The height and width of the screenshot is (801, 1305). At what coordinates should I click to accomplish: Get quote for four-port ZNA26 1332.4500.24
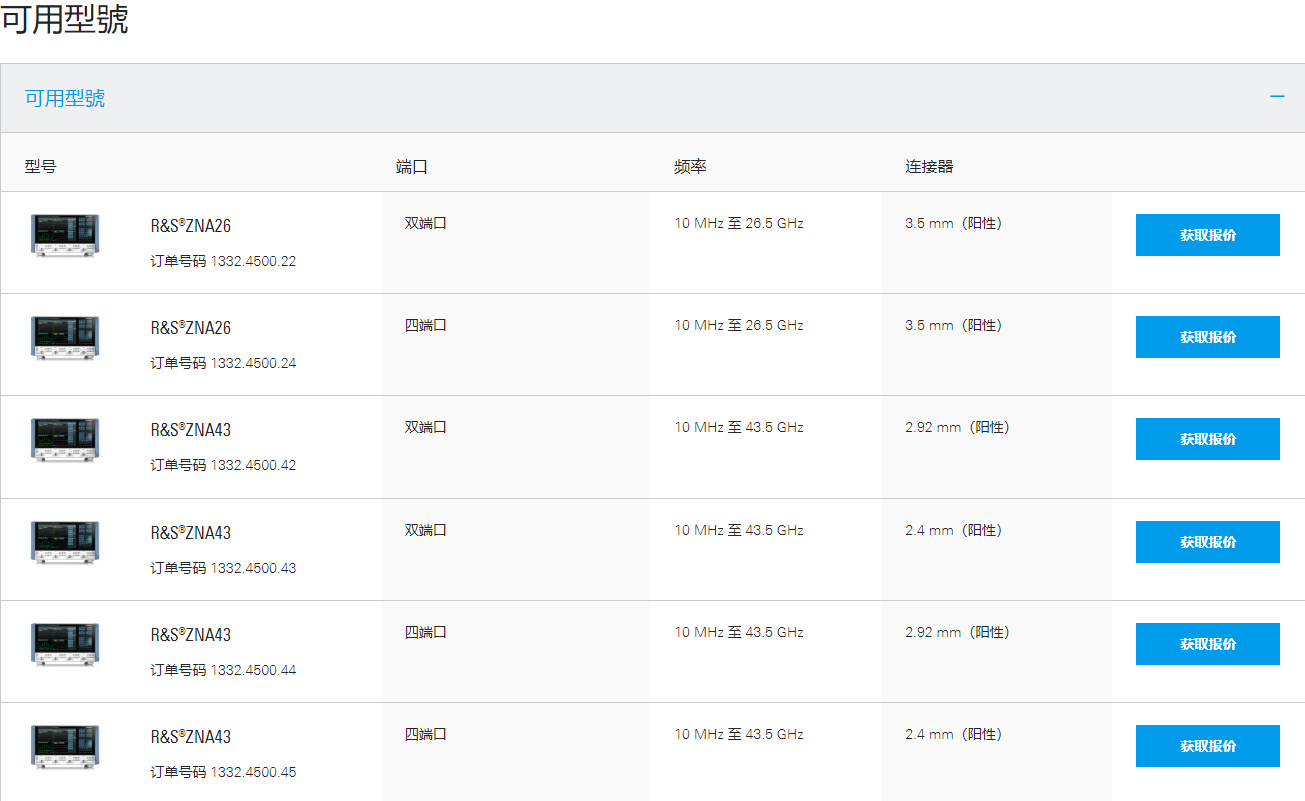pyautogui.click(x=1207, y=337)
